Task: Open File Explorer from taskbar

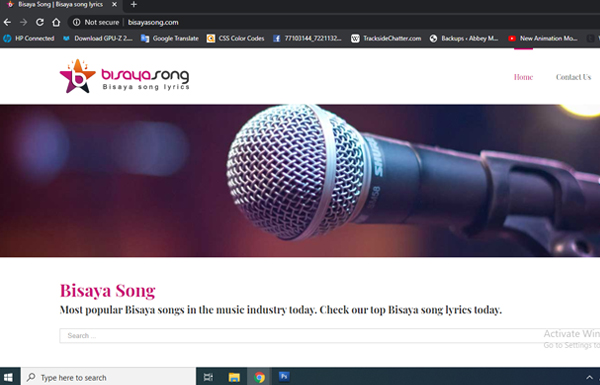Action: (234, 377)
